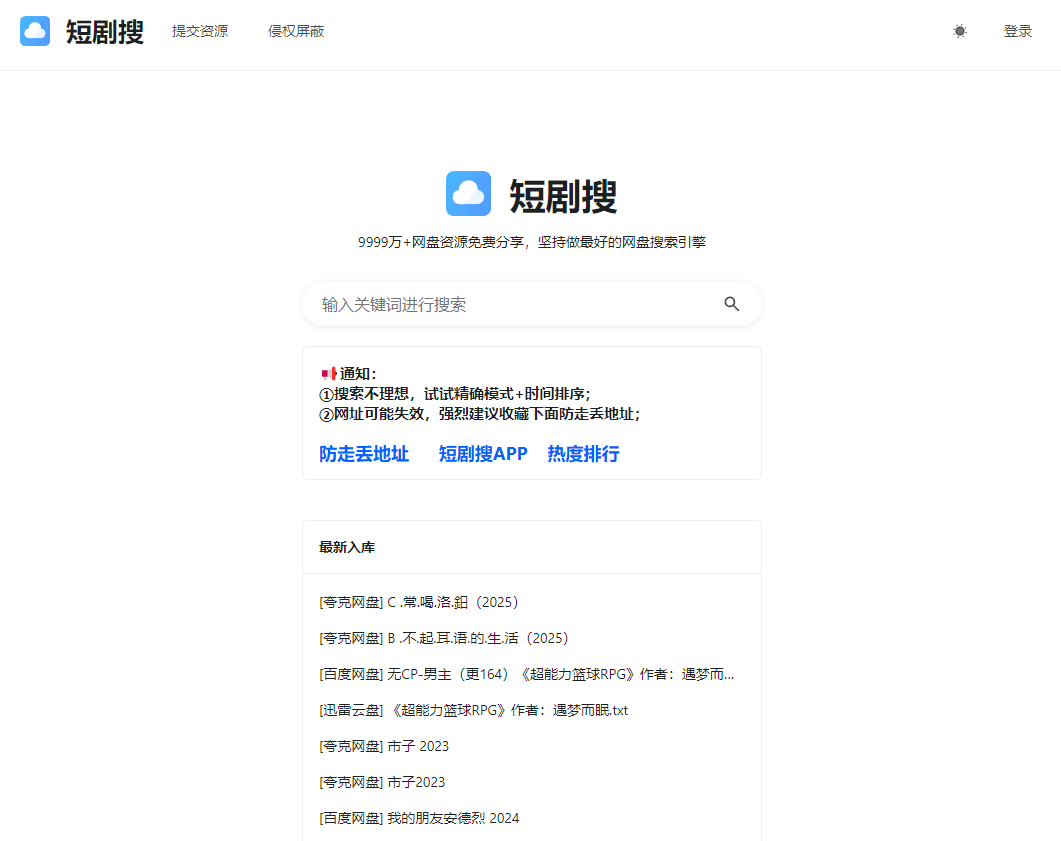Click the red megaphone notice icon
The image size is (1061, 841).
tap(328, 373)
